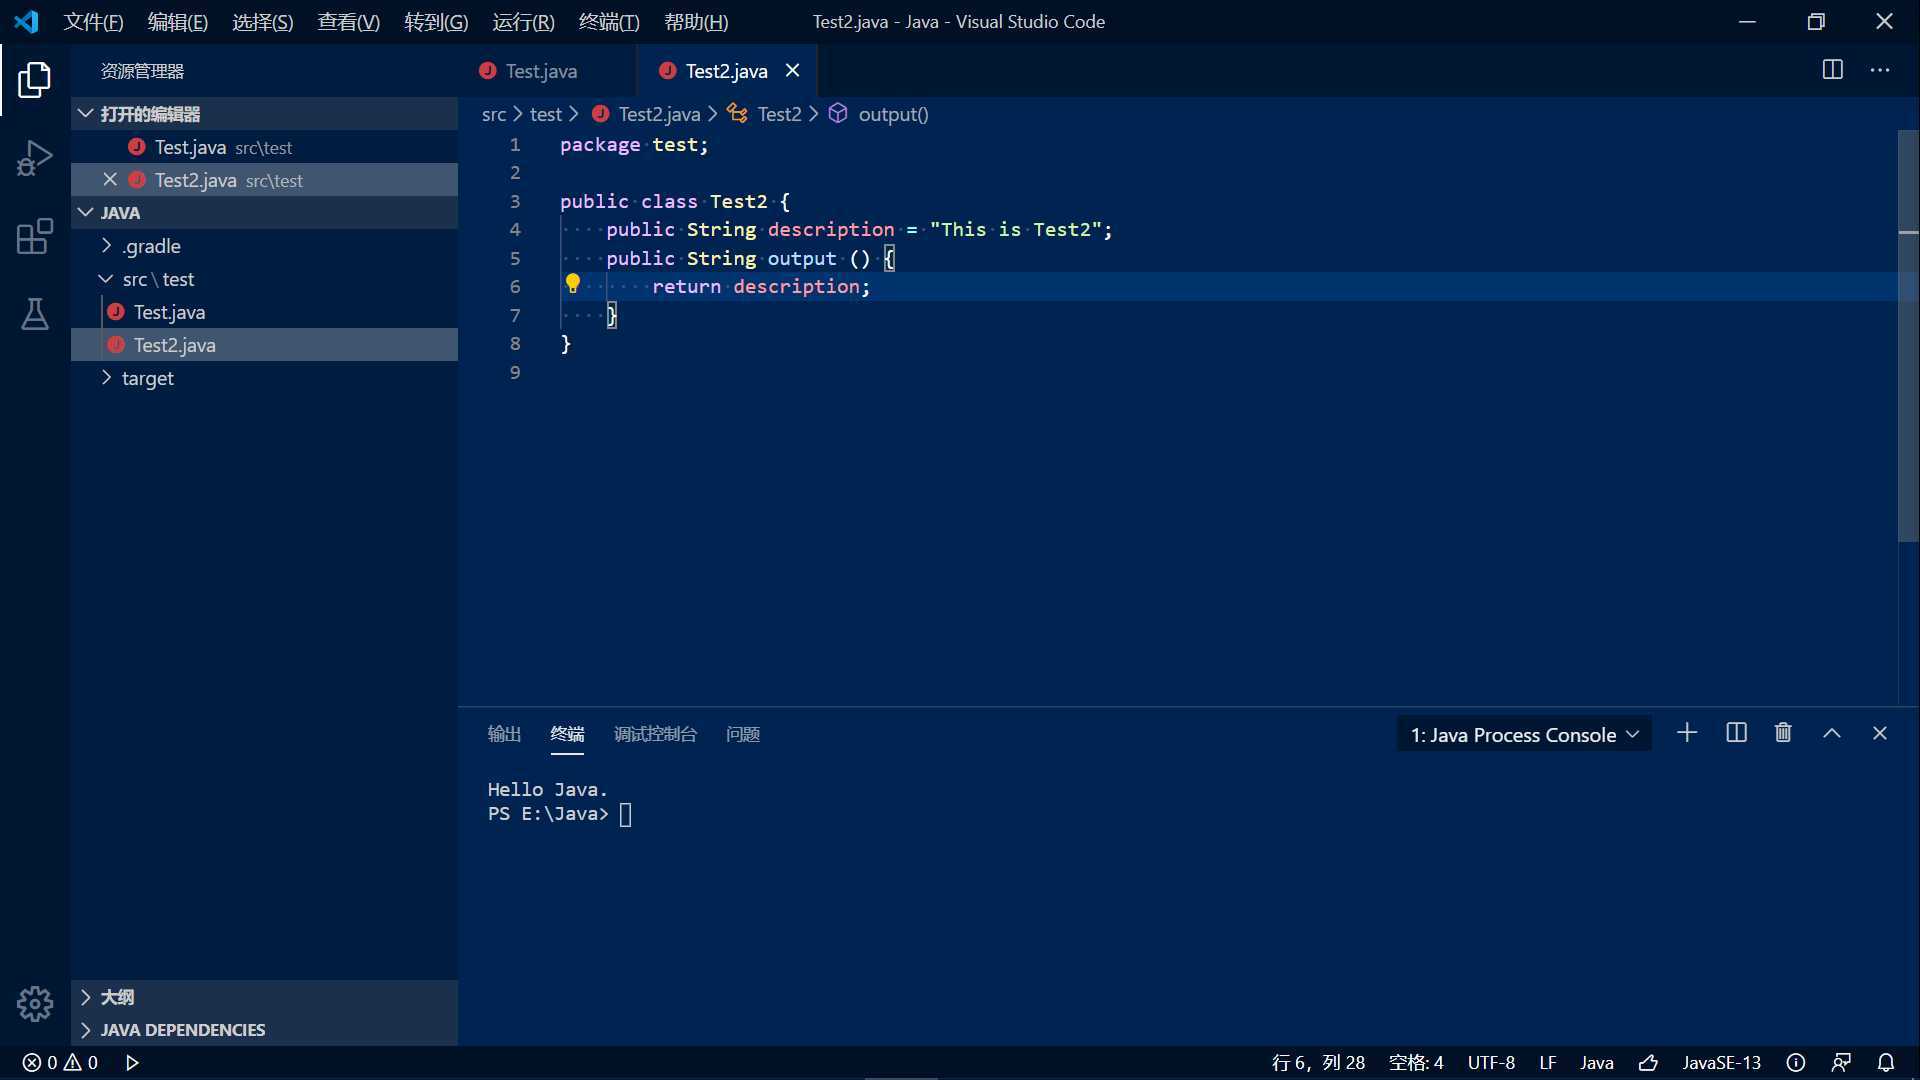Screen dimensions: 1920x1080
Task: Open the 终端(T) menu
Action: pos(609,21)
